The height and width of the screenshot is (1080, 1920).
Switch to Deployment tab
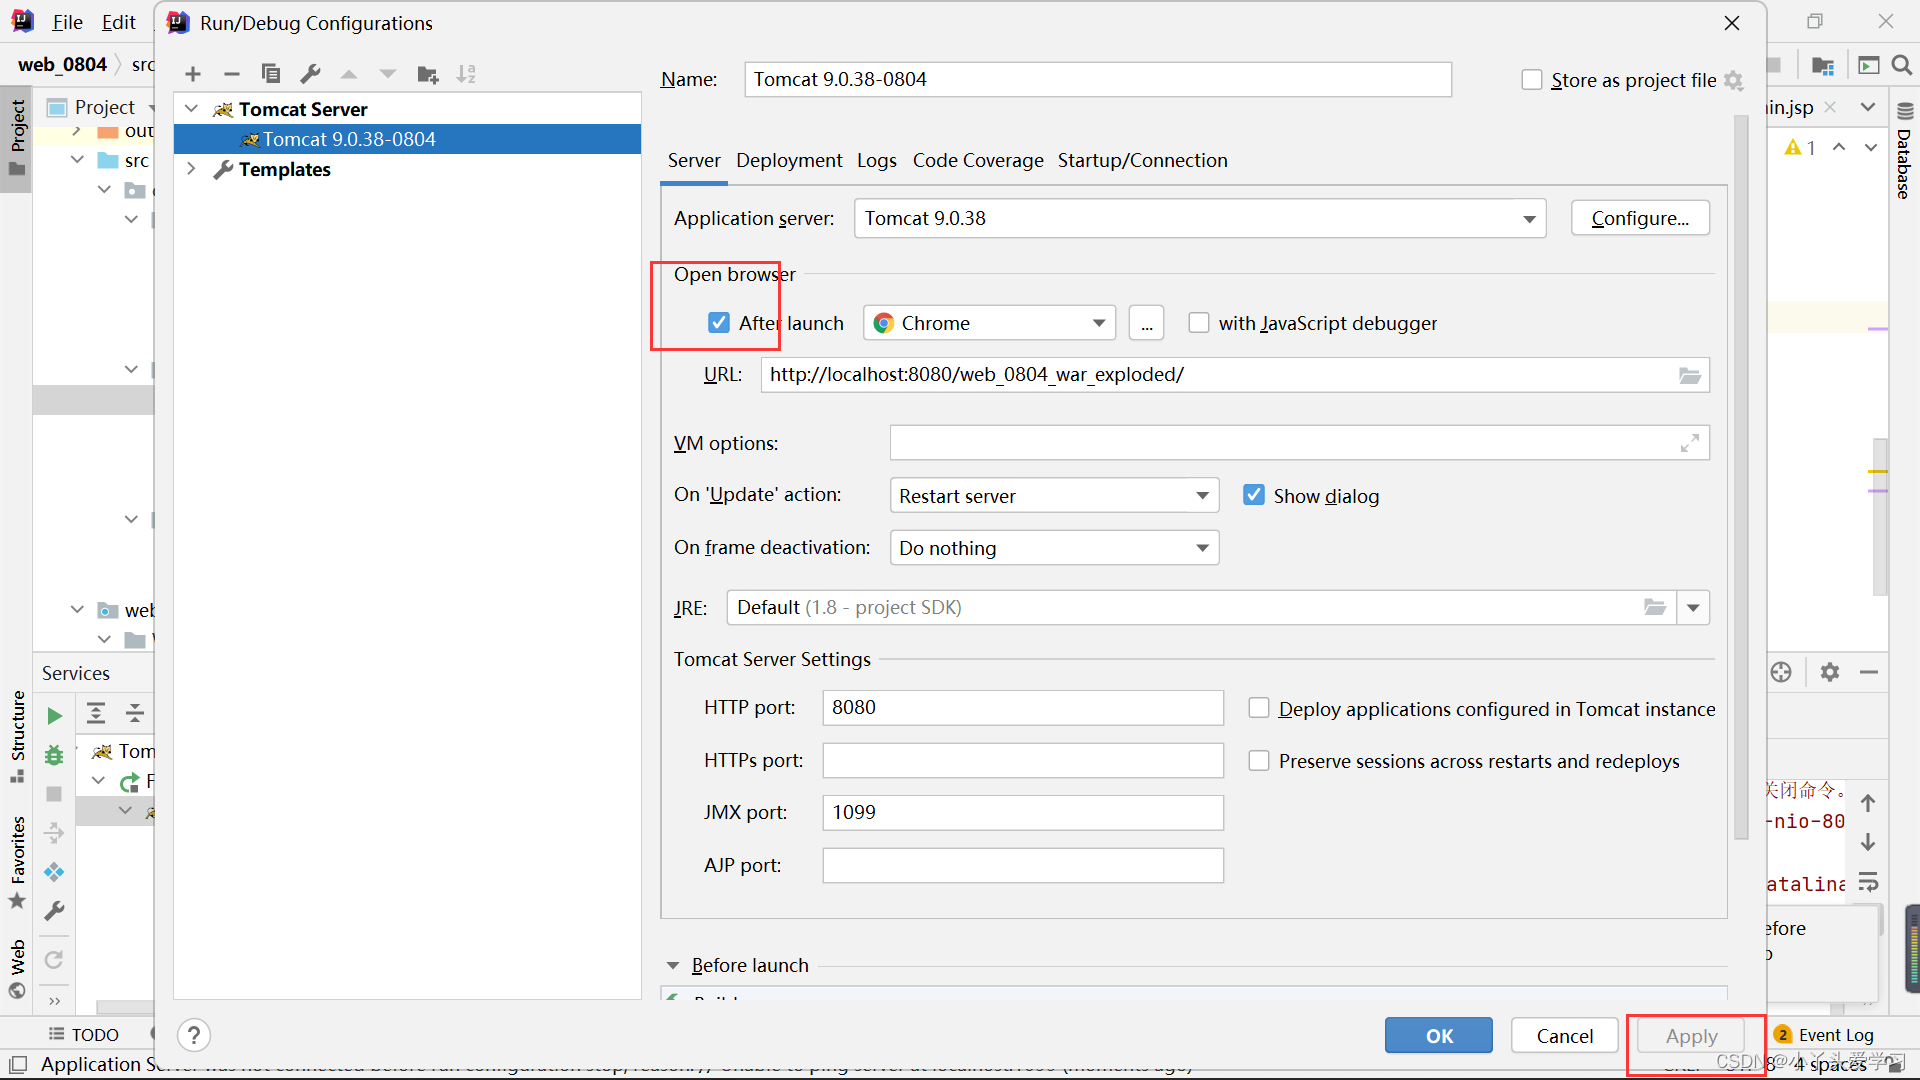point(789,160)
